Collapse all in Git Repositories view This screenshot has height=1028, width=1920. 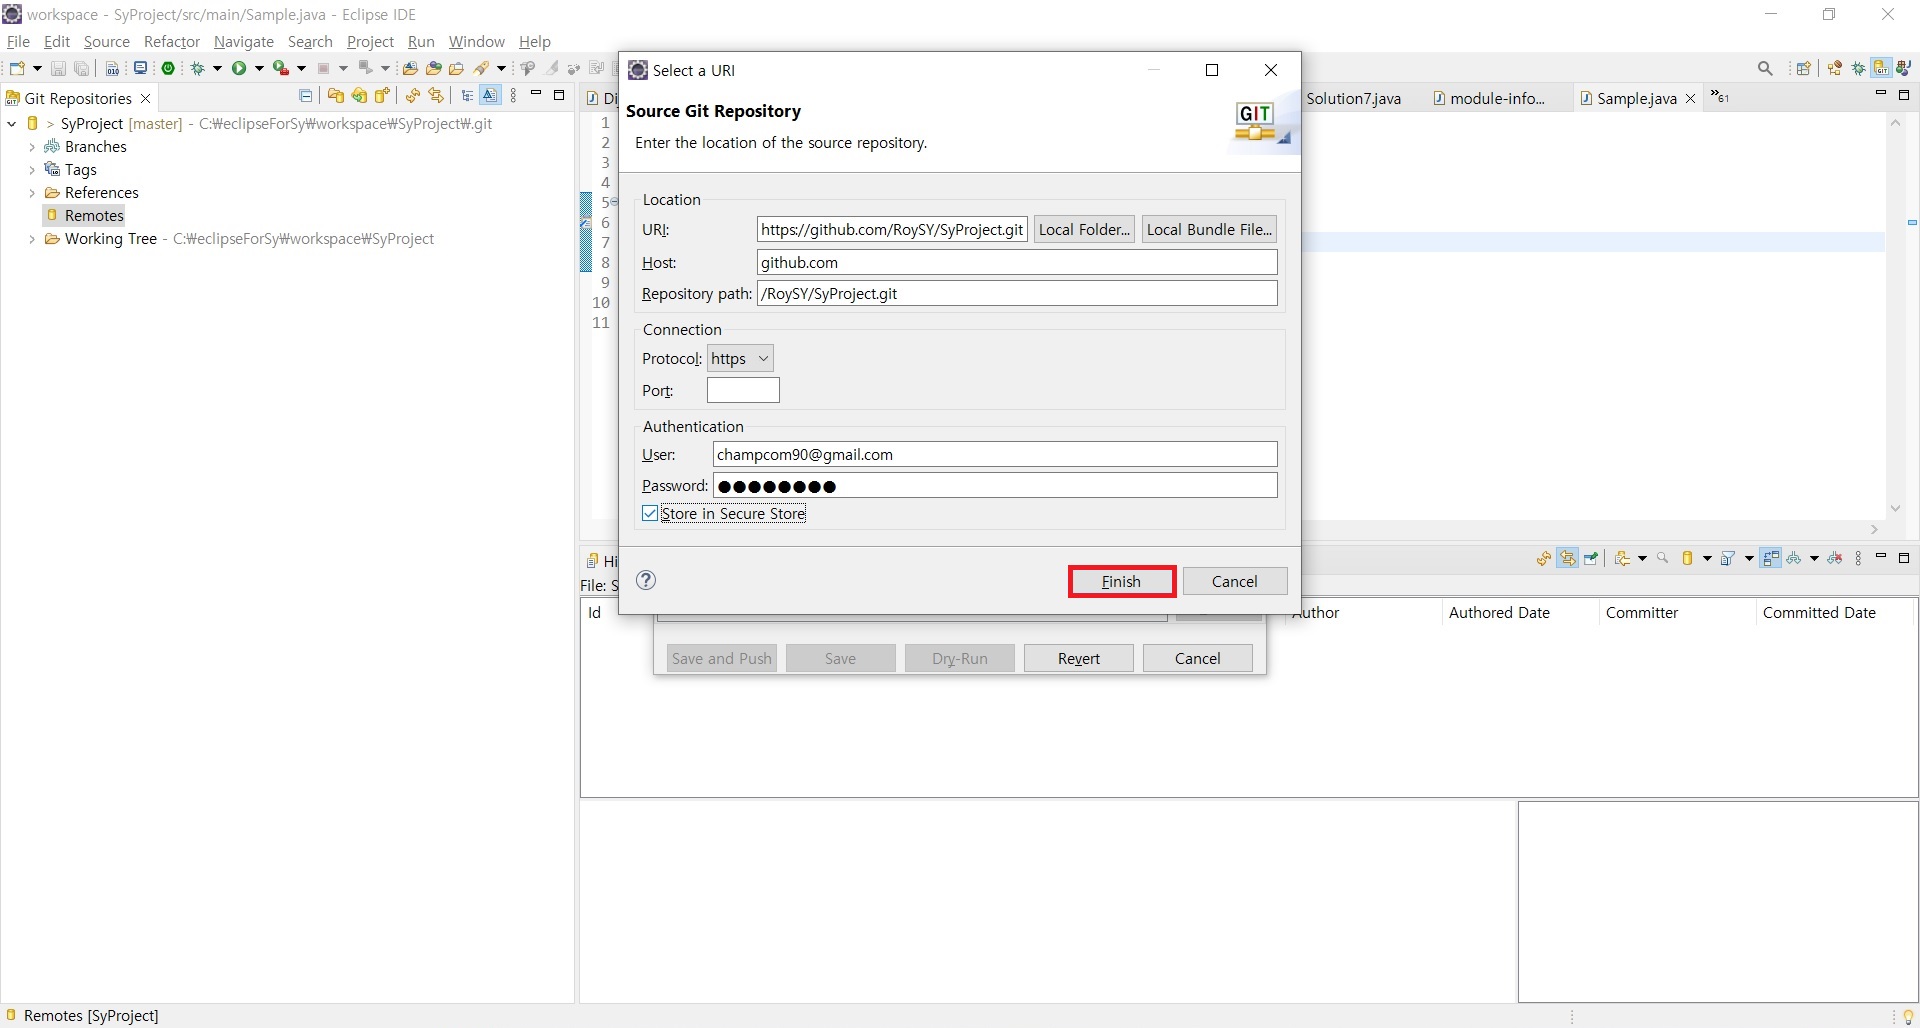pos(306,96)
